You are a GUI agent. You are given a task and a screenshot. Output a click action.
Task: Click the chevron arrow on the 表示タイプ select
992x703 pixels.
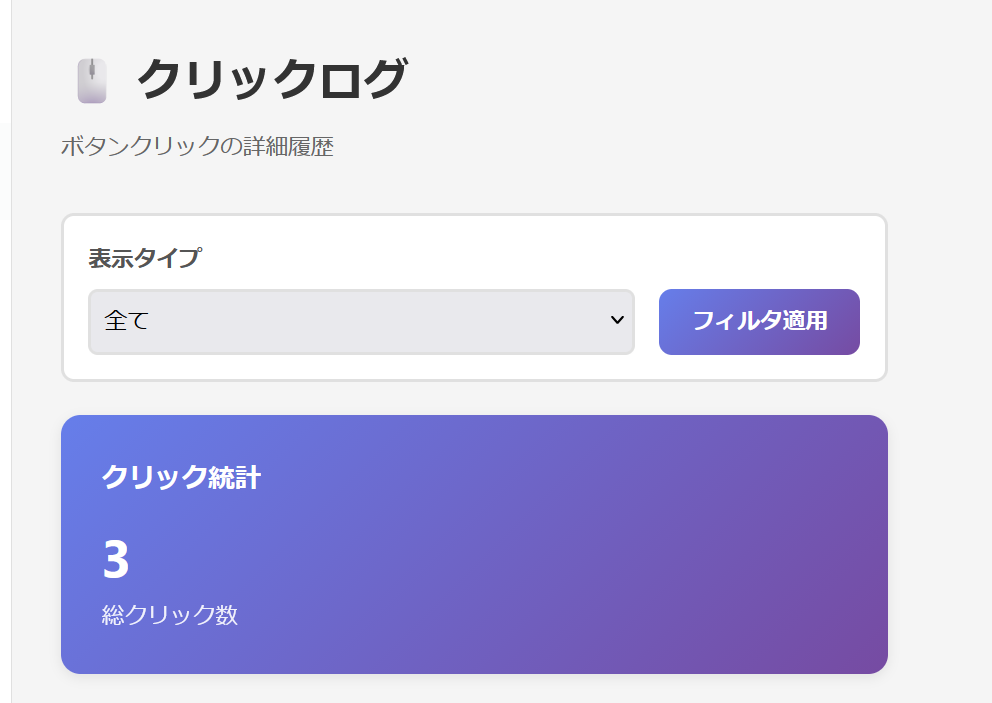click(617, 321)
